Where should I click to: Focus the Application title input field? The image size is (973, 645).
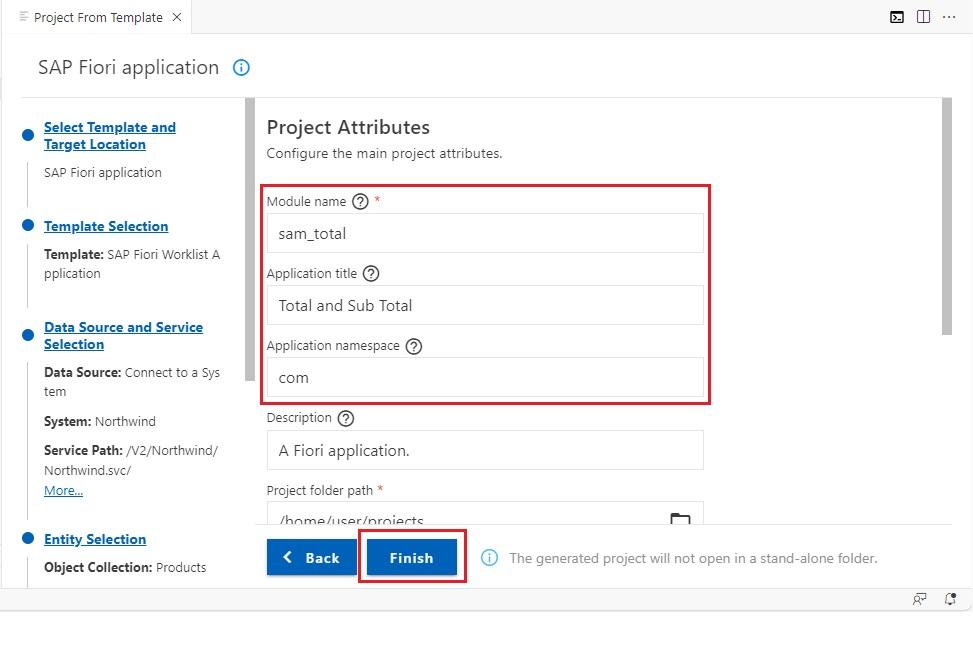pos(485,305)
